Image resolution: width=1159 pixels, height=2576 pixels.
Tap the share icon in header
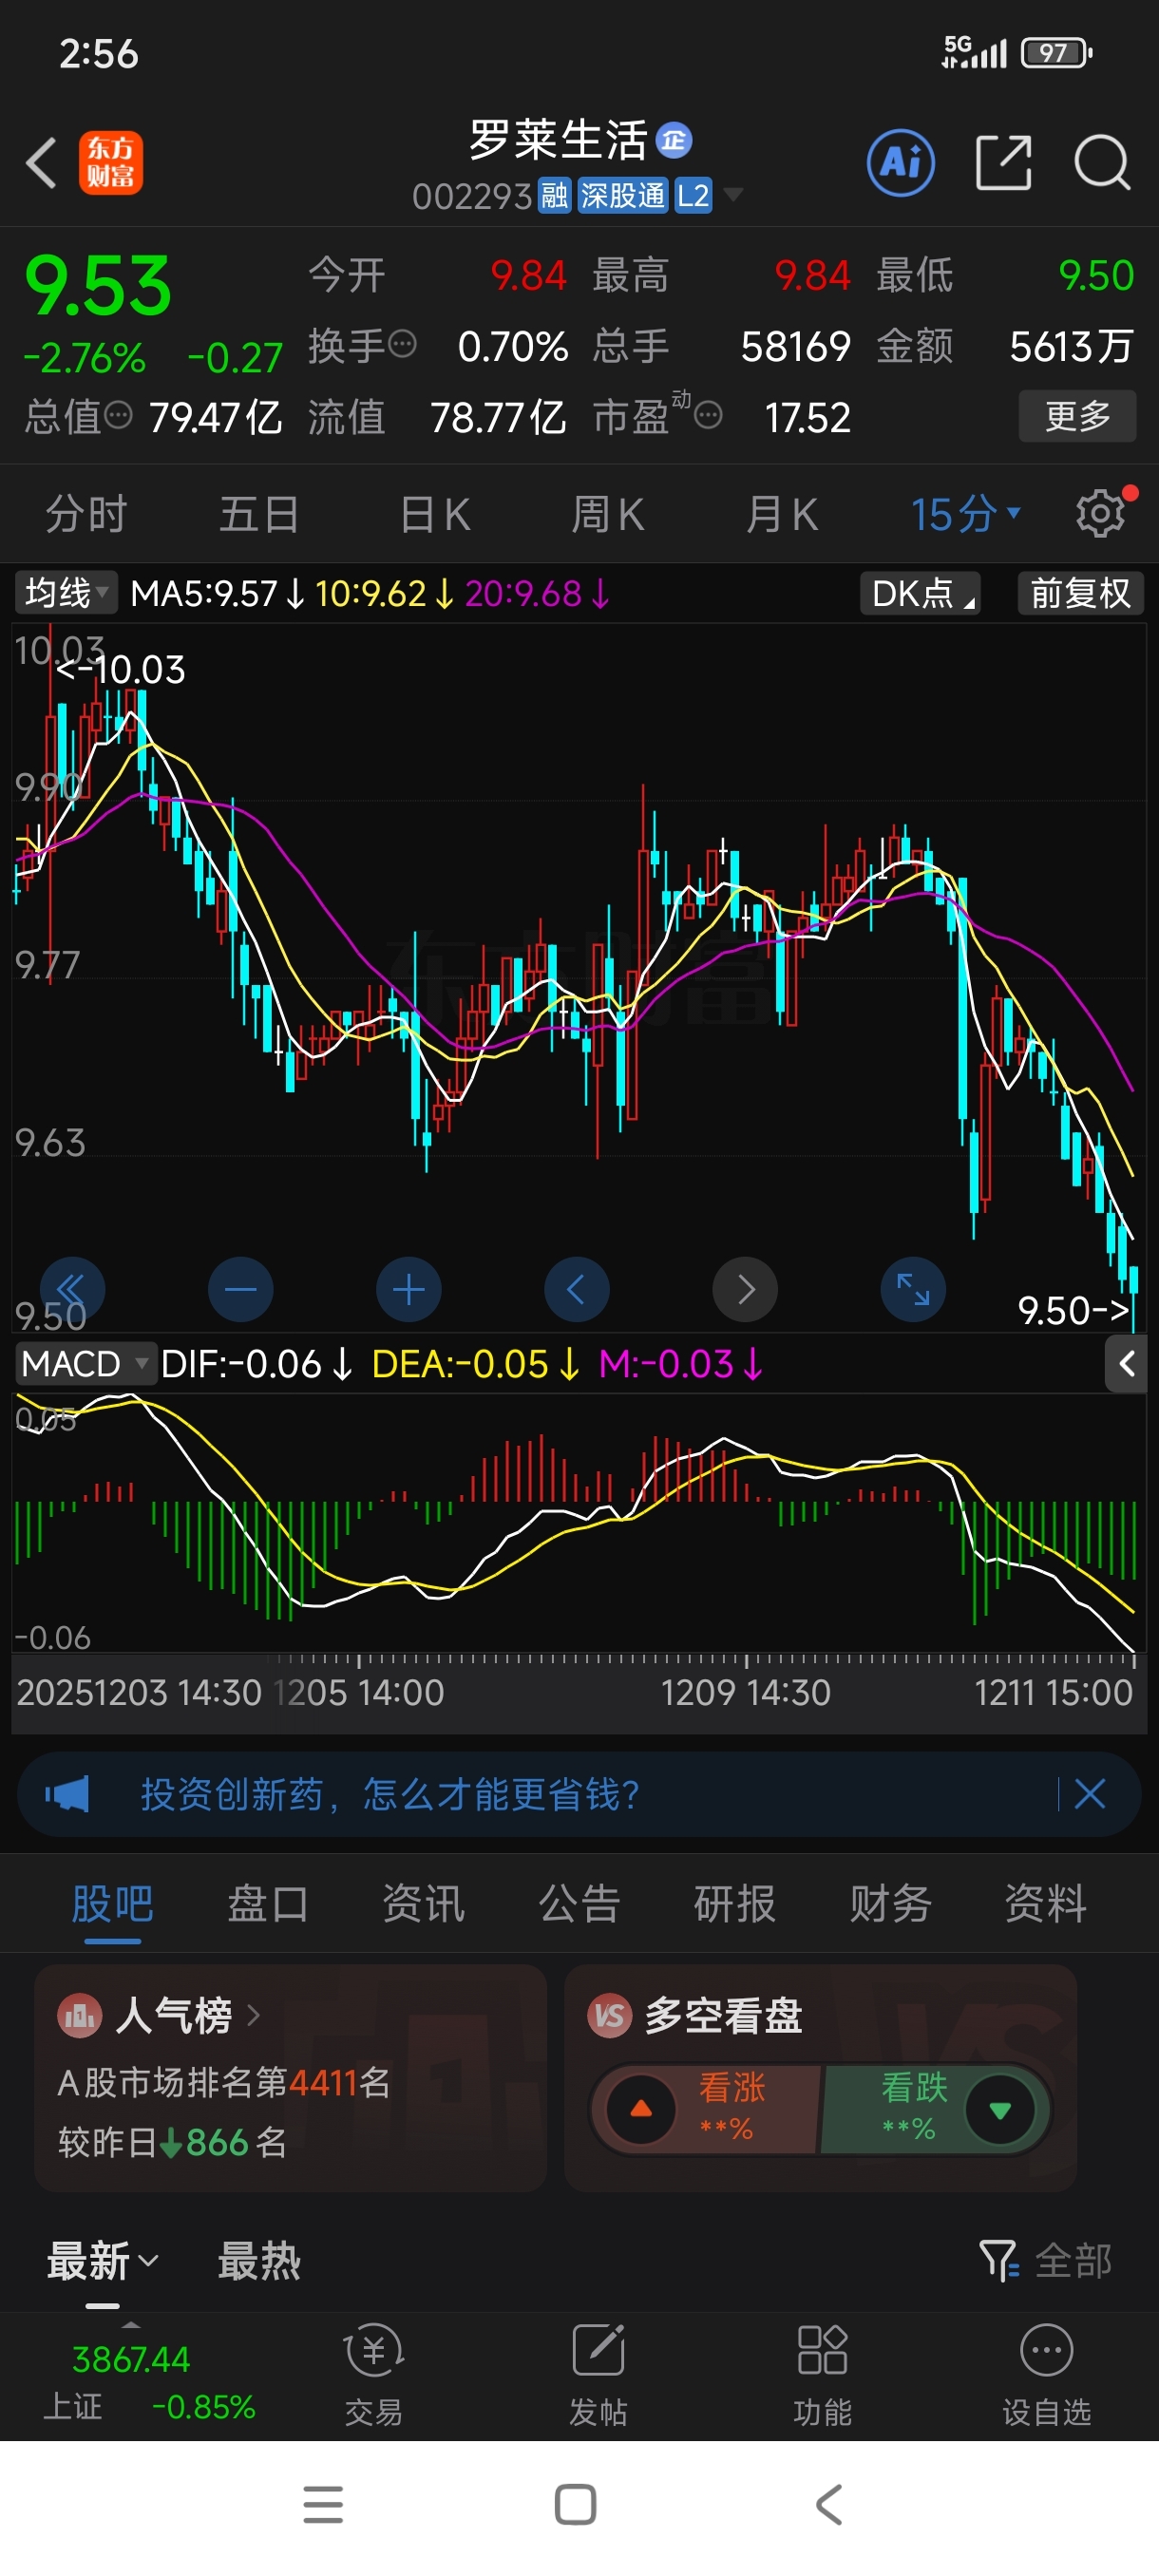tap(1003, 162)
